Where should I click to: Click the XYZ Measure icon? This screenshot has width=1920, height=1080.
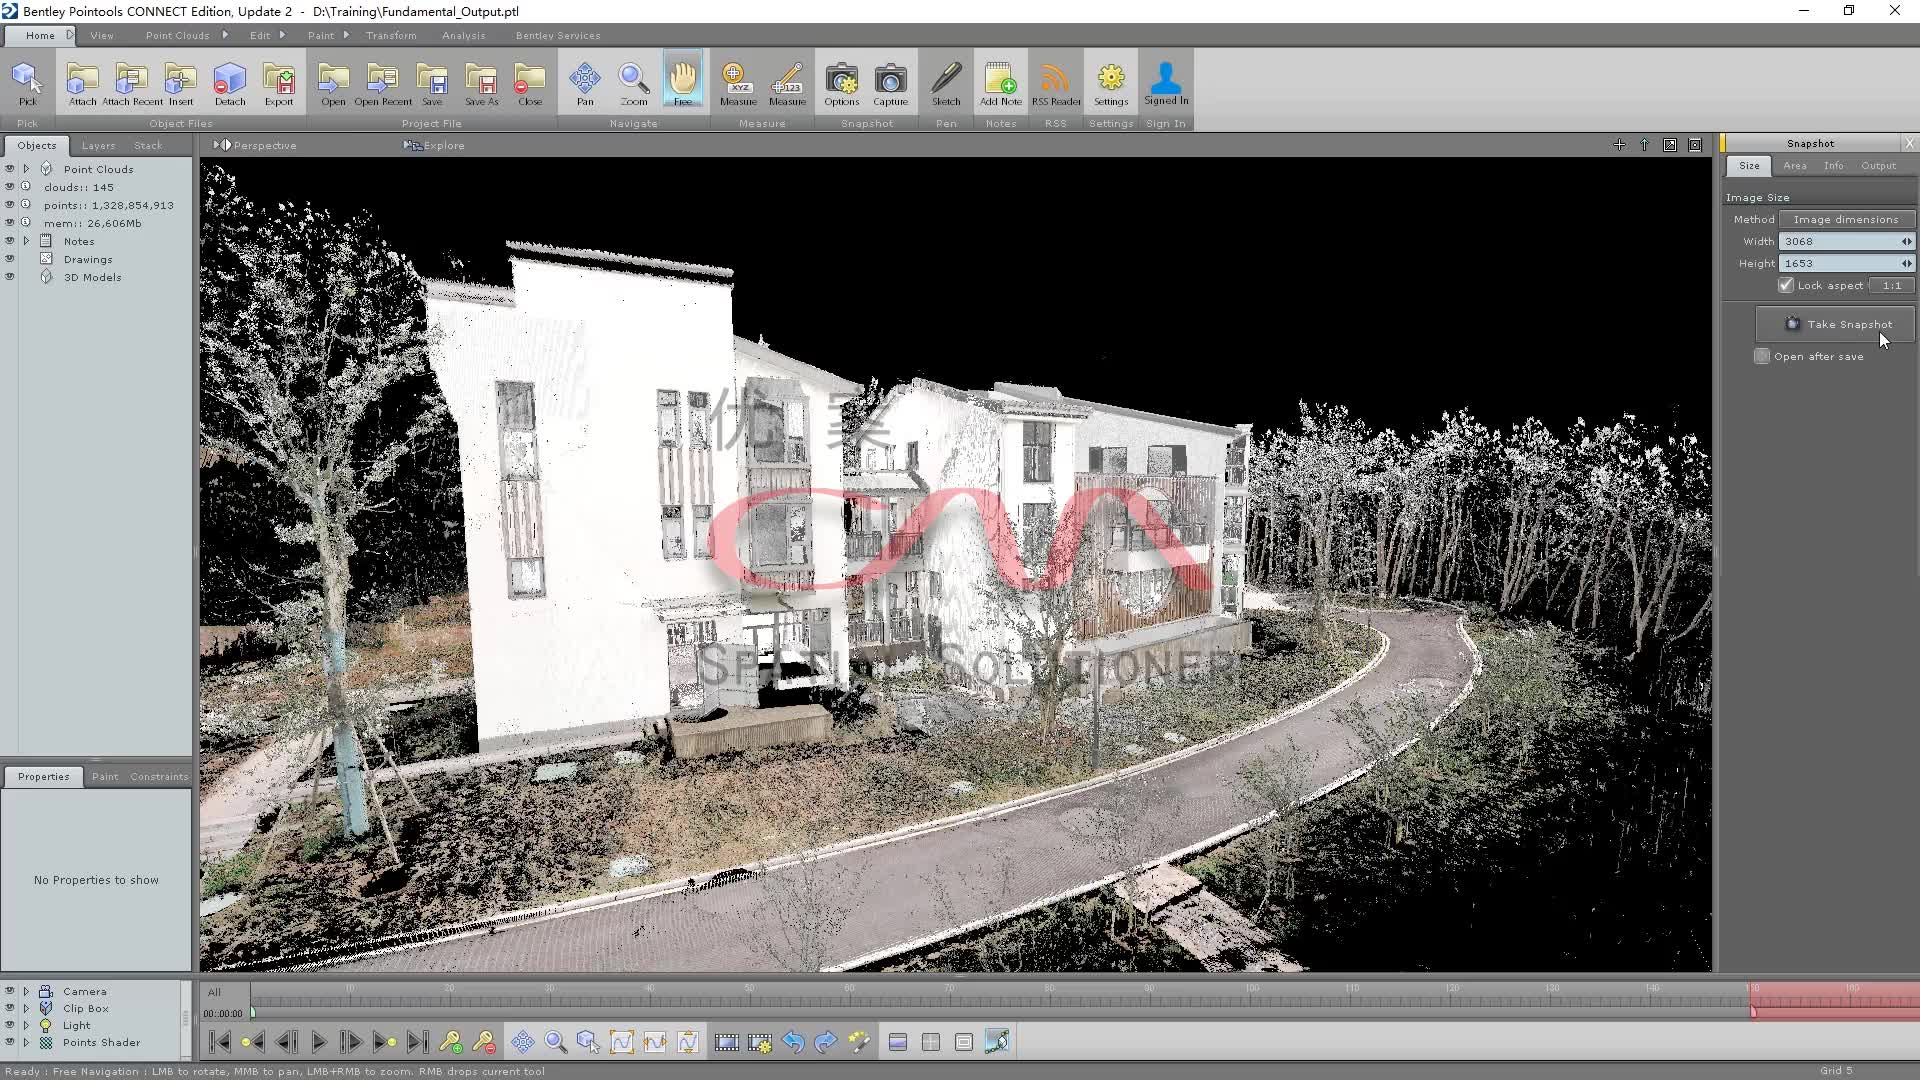tap(738, 84)
